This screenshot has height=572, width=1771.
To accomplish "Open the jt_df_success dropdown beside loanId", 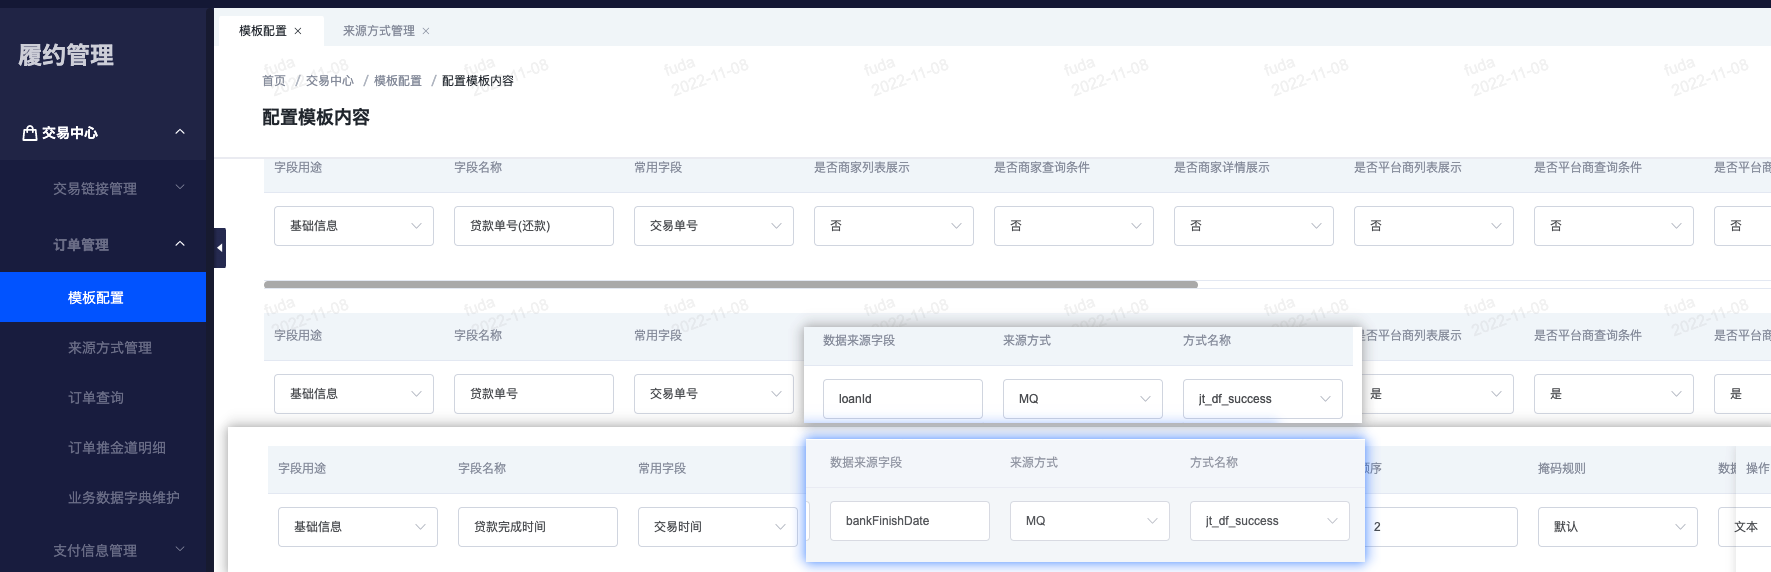I will point(1263,399).
